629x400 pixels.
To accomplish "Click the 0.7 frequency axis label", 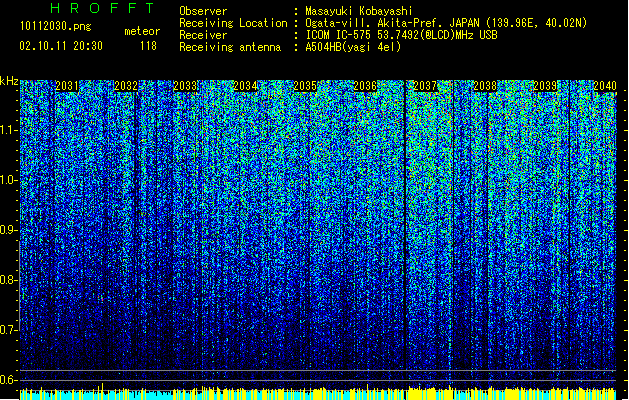I will (x=9, y=330).
